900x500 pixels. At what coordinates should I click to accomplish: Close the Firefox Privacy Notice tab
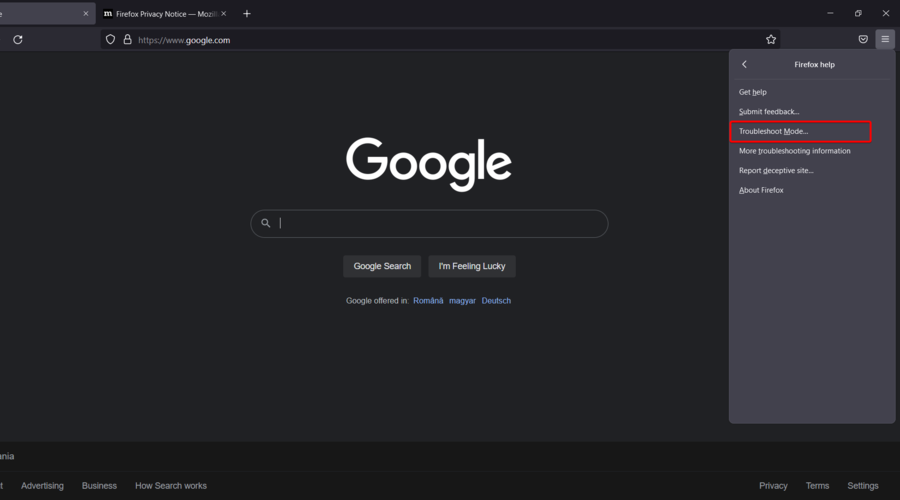click(224, 14)
